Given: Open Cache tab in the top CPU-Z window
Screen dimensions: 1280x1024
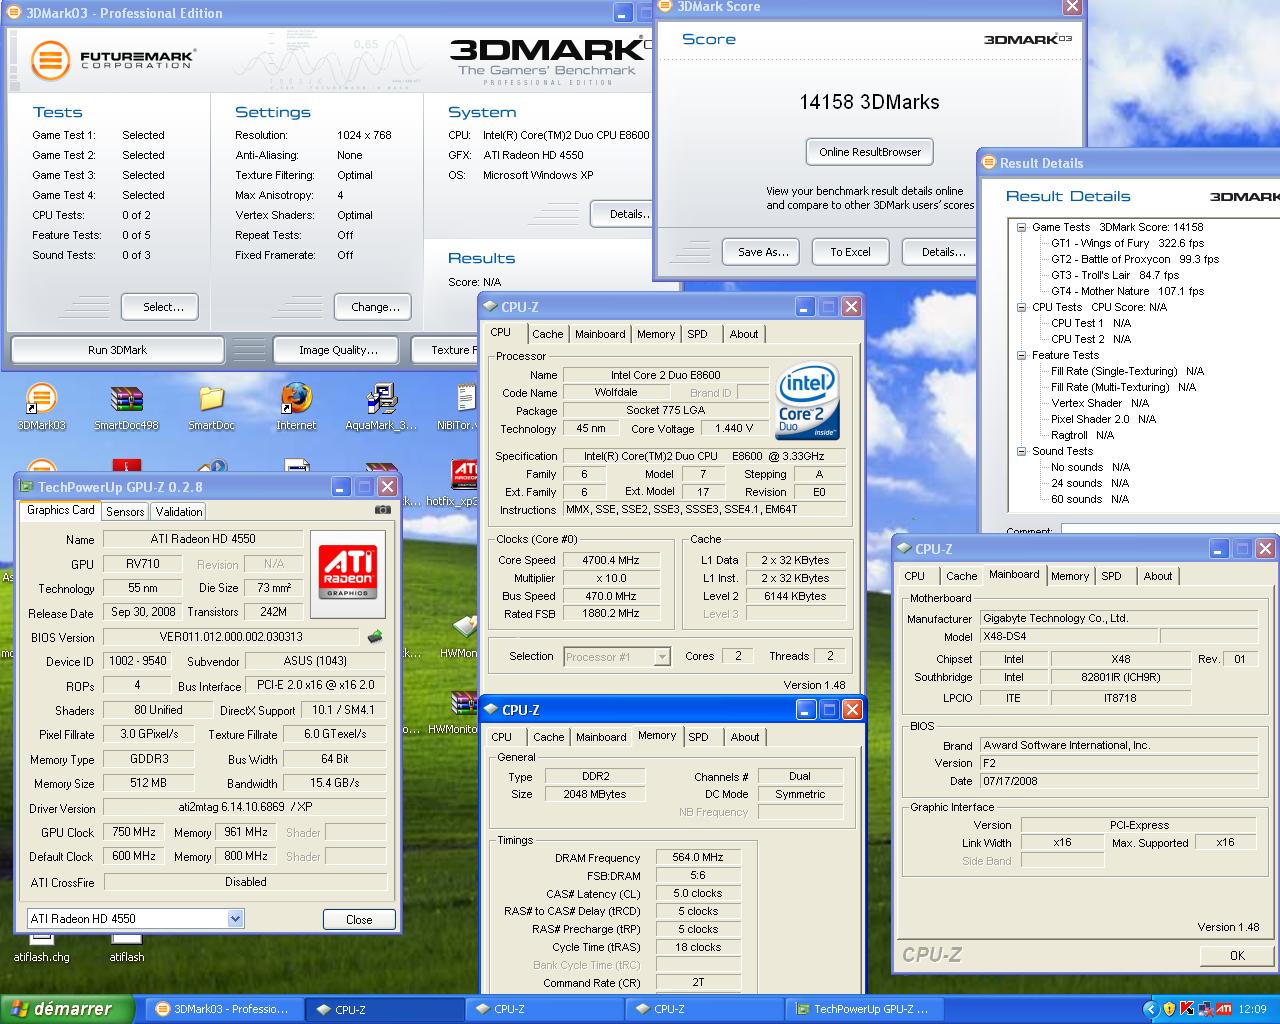Looking at the screenshot, I should point(547,334).
